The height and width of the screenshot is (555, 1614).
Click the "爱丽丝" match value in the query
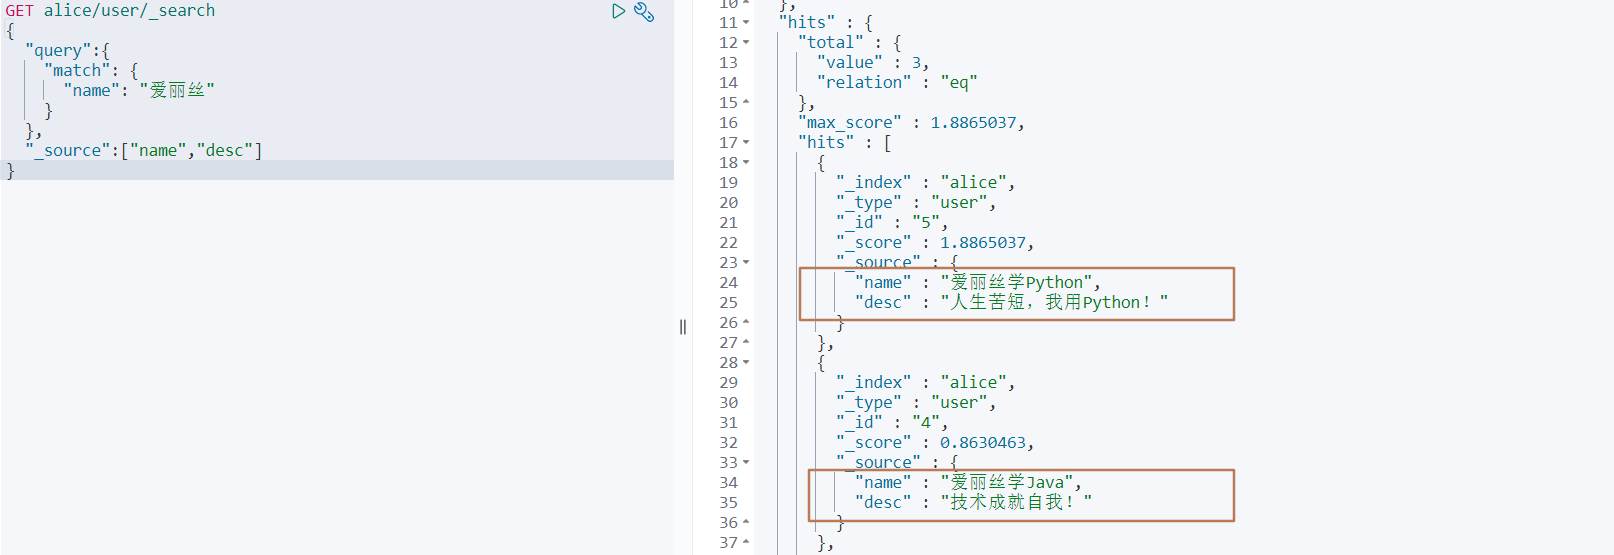point(177,91)
